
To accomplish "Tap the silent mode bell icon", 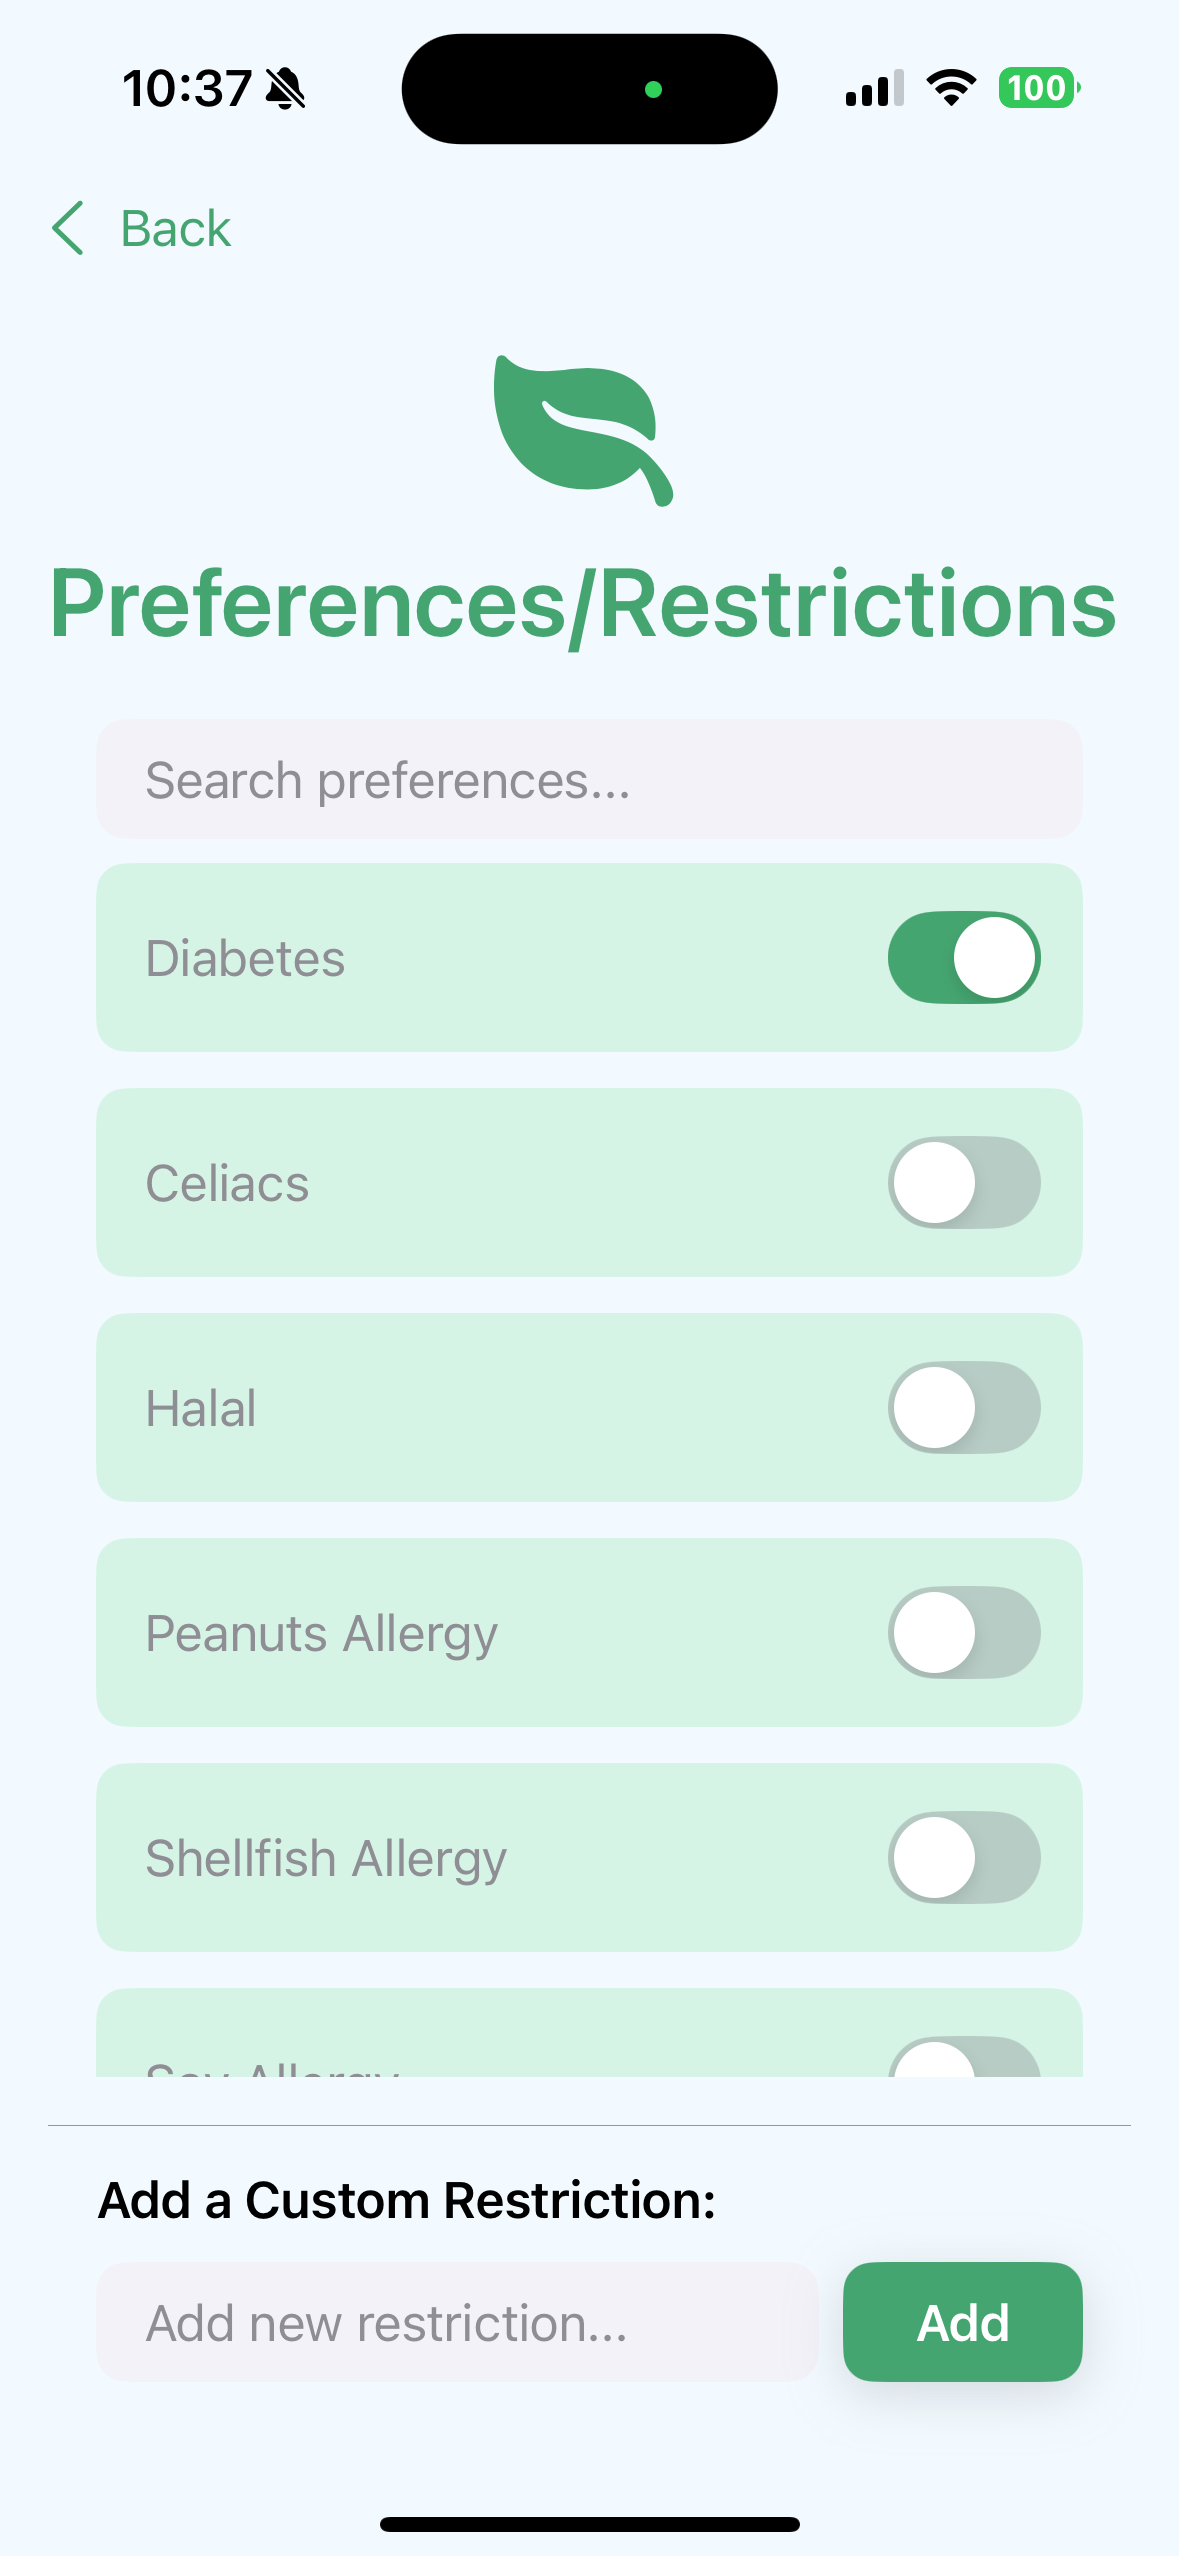I will click(x=285, y=89).
